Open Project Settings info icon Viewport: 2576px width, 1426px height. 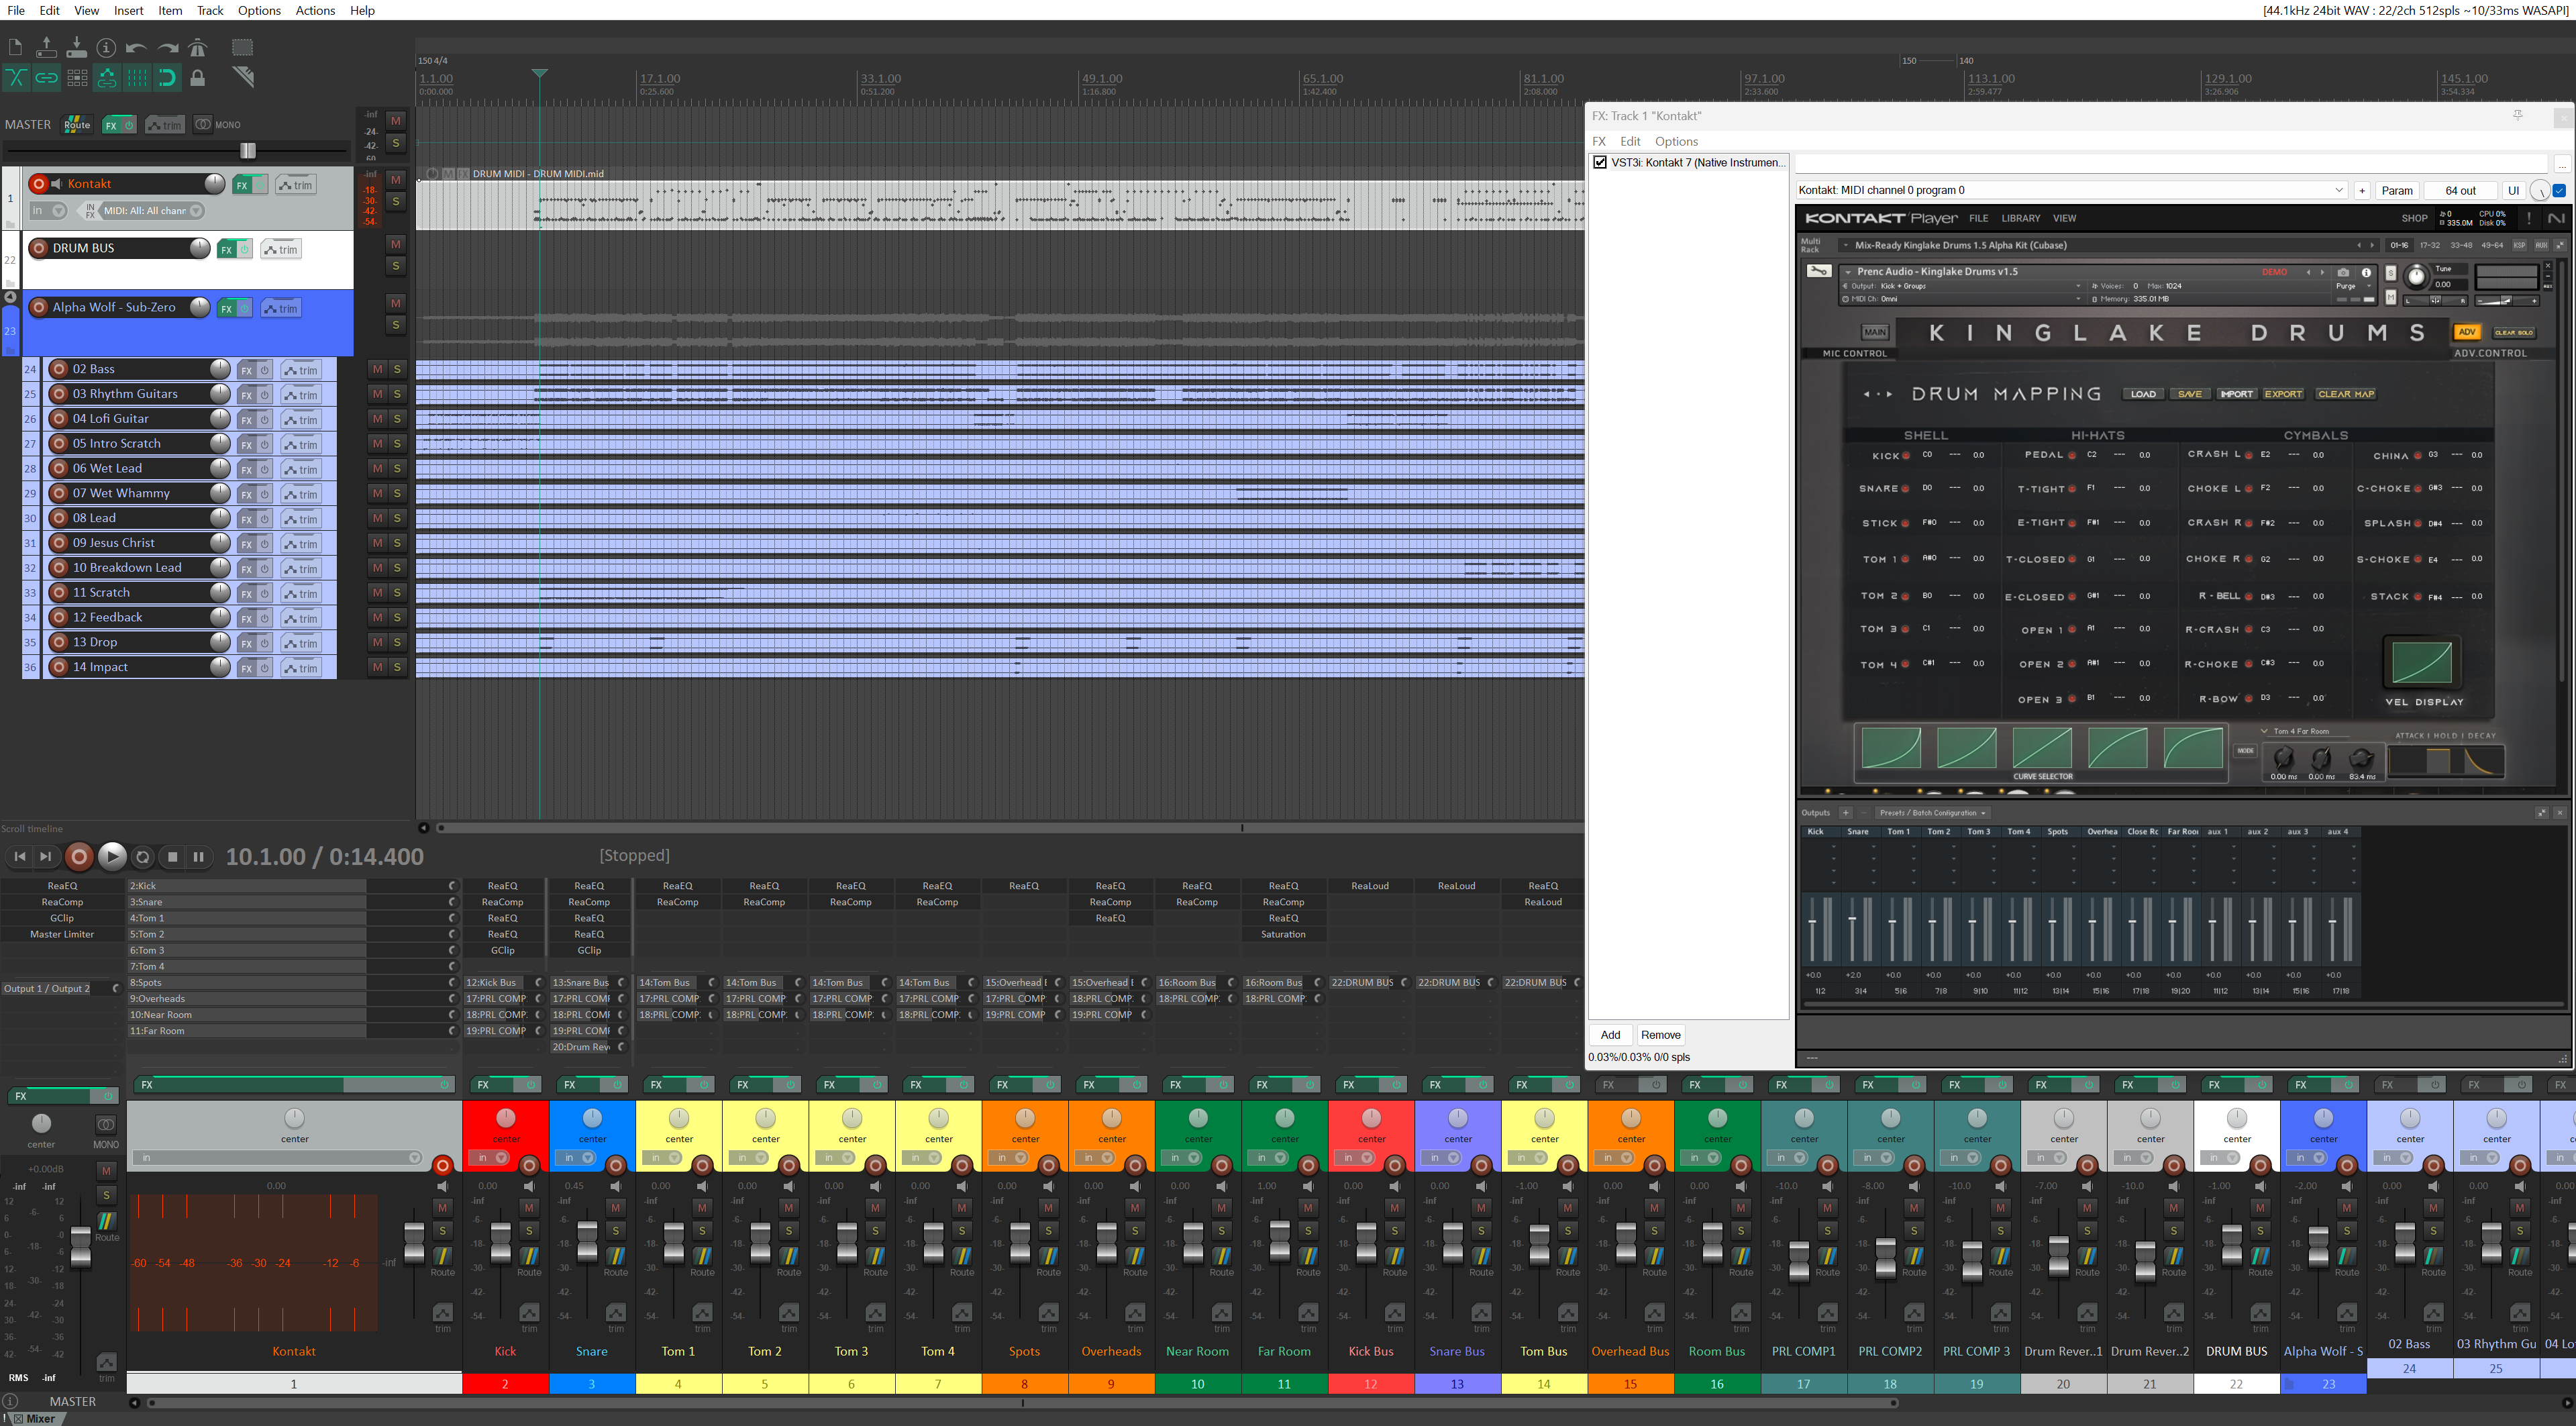point(106,47)
